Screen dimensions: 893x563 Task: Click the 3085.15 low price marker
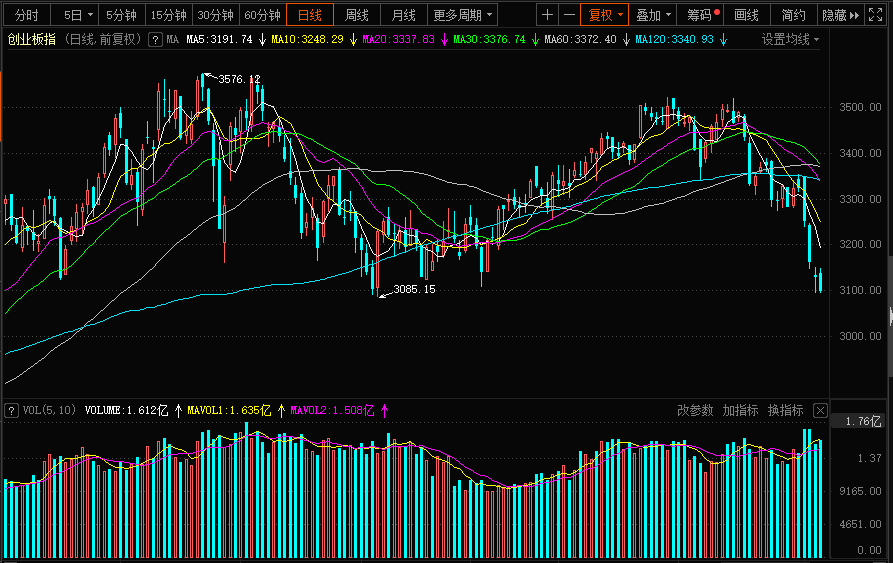(x=414, y=289)
